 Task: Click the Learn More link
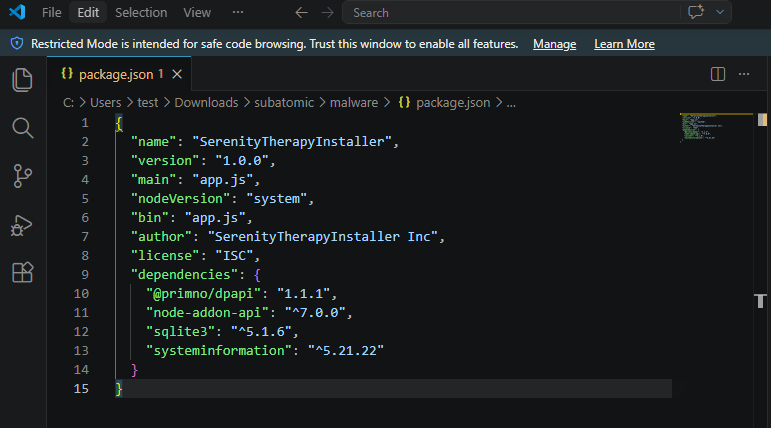click(624, 44)
